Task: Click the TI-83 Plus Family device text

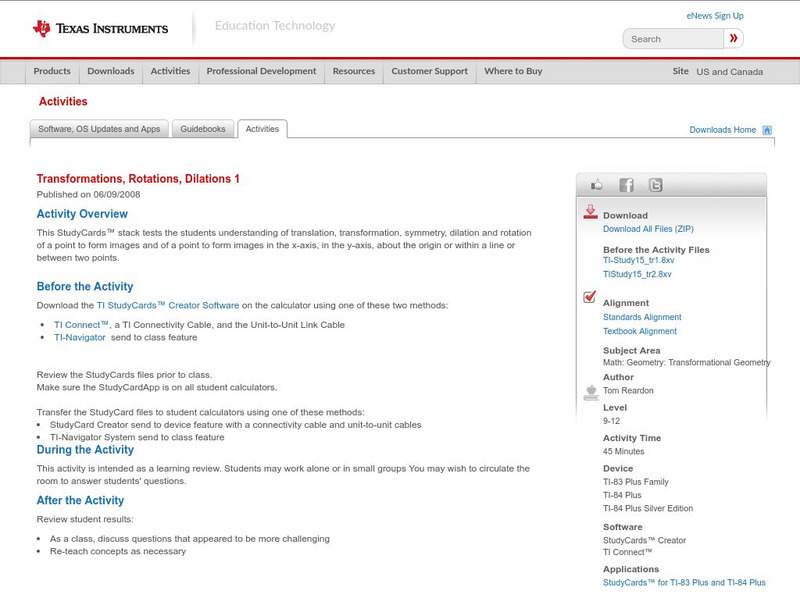Action: click(636, 482)
